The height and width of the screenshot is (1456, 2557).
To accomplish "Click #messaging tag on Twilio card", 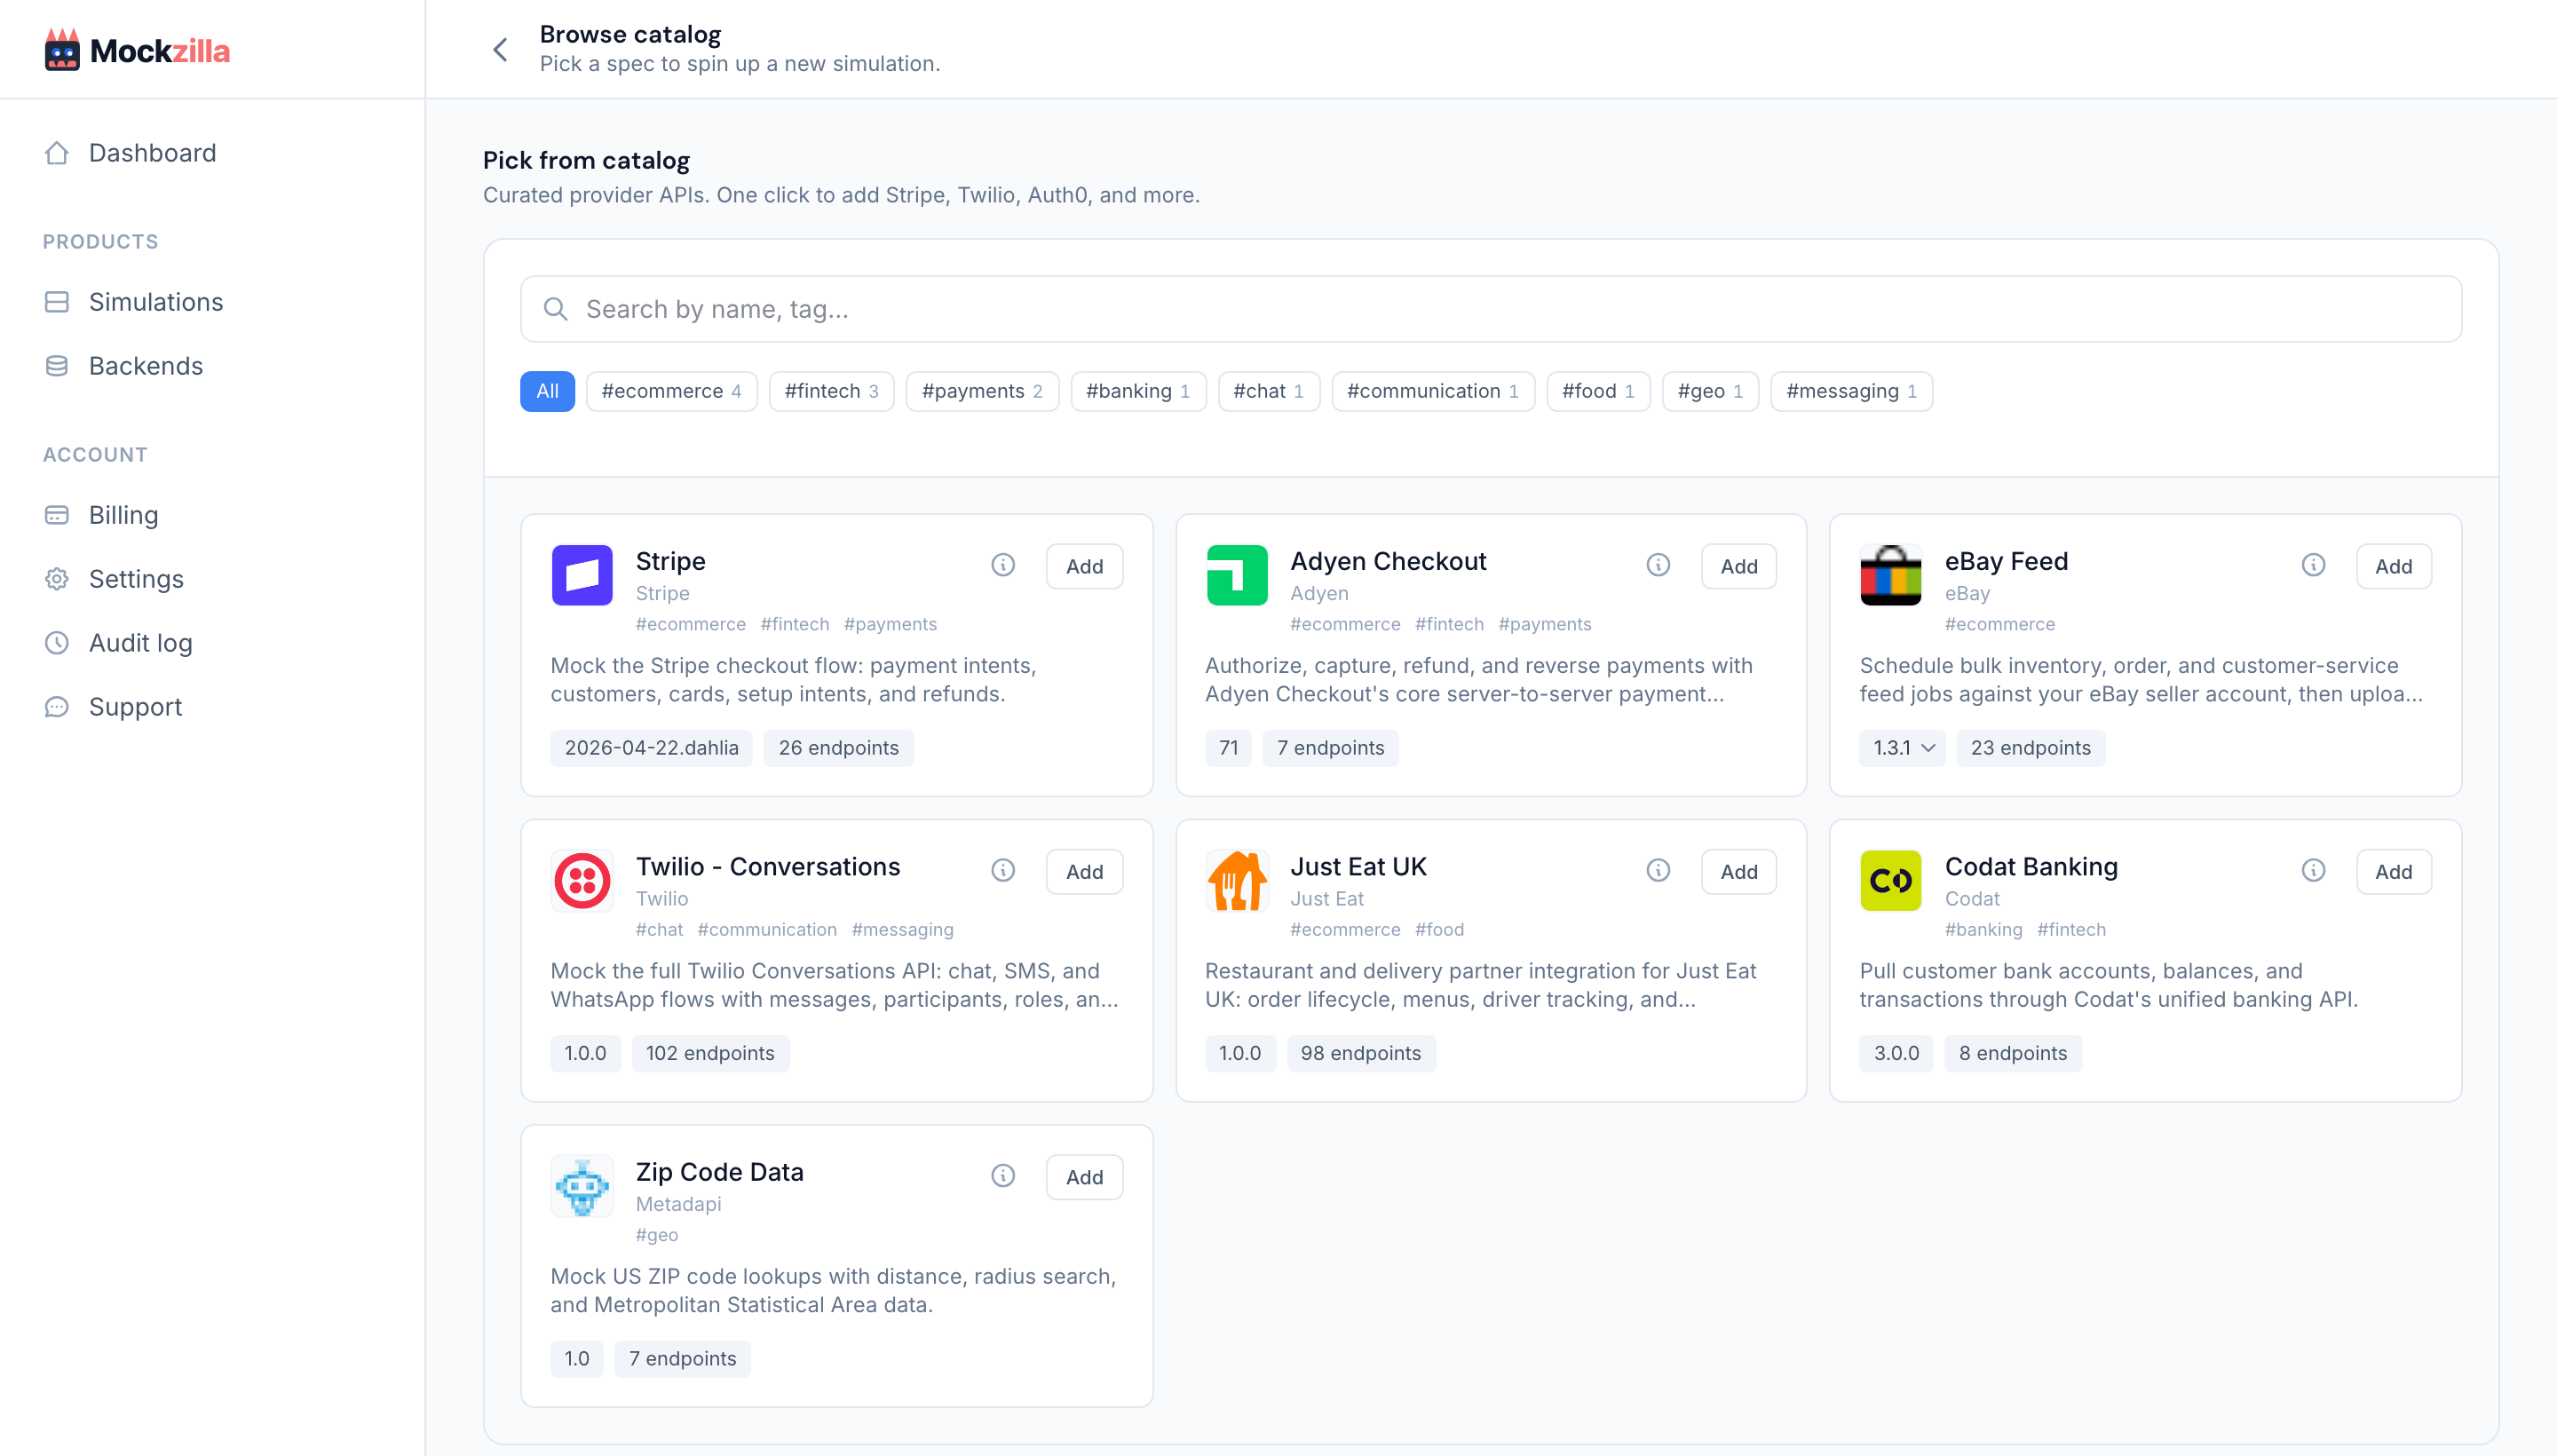I will (x=902, y=929).
